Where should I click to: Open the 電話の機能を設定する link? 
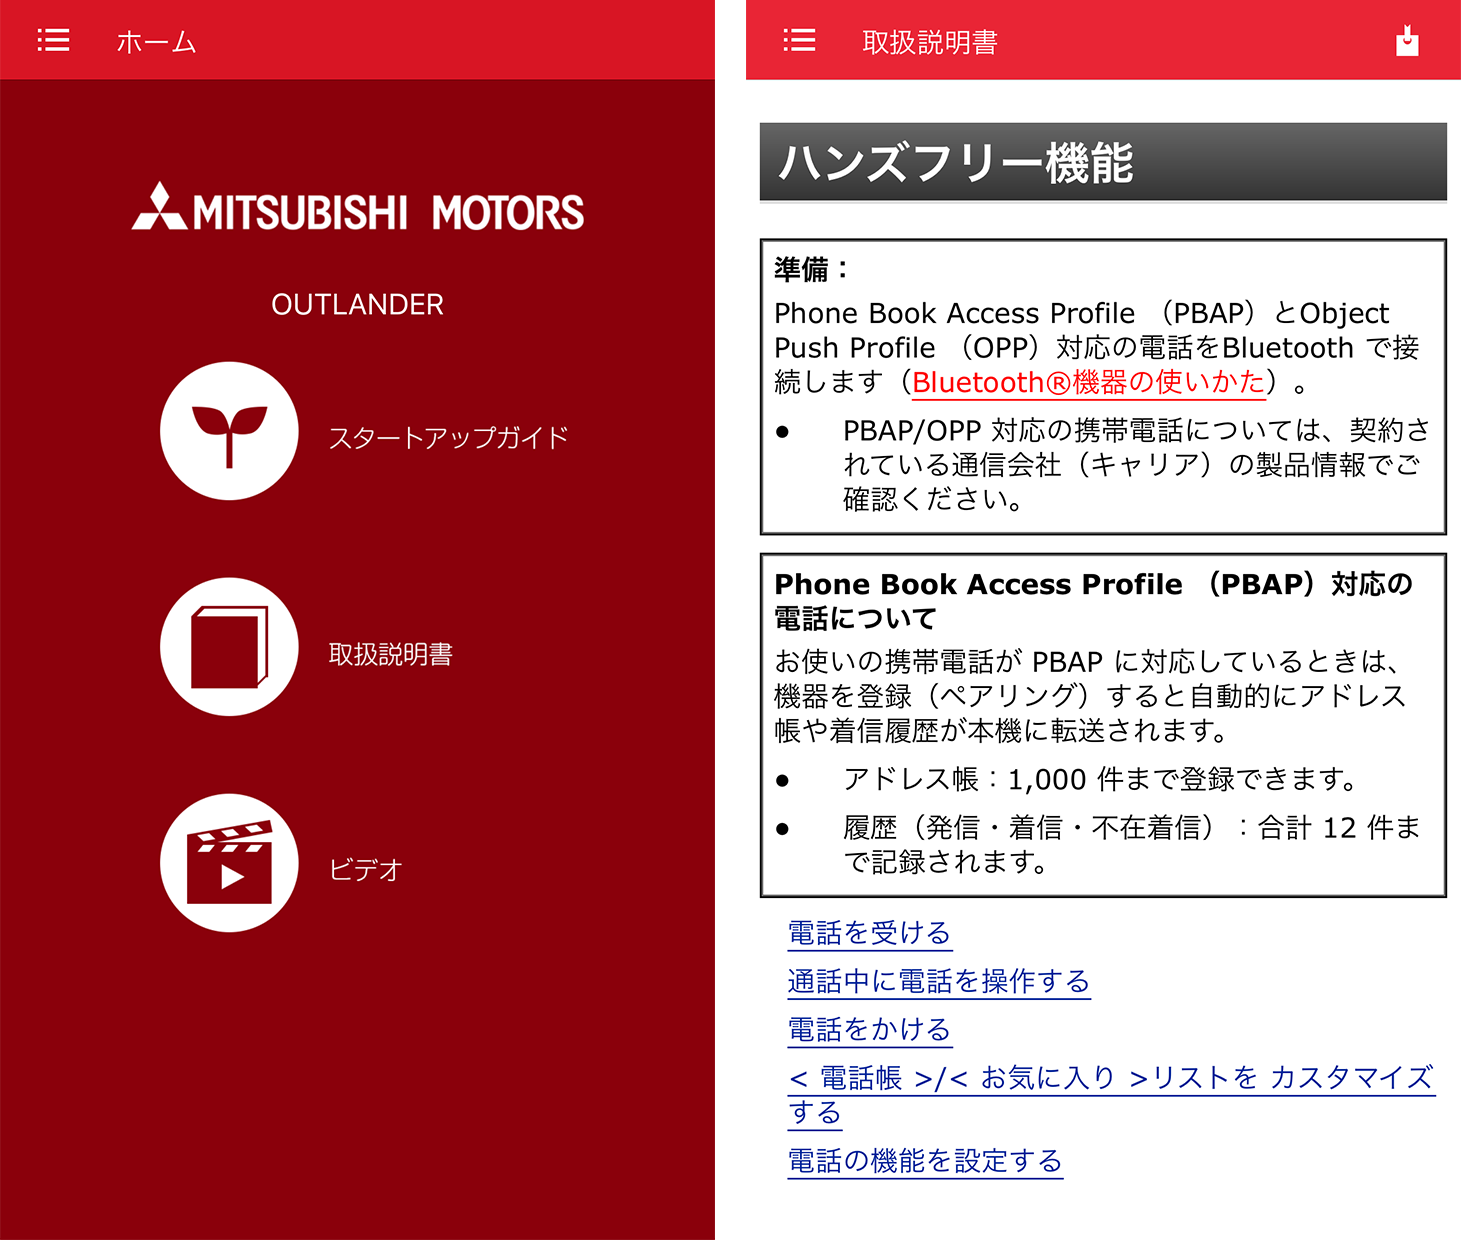coord(925,1161)
